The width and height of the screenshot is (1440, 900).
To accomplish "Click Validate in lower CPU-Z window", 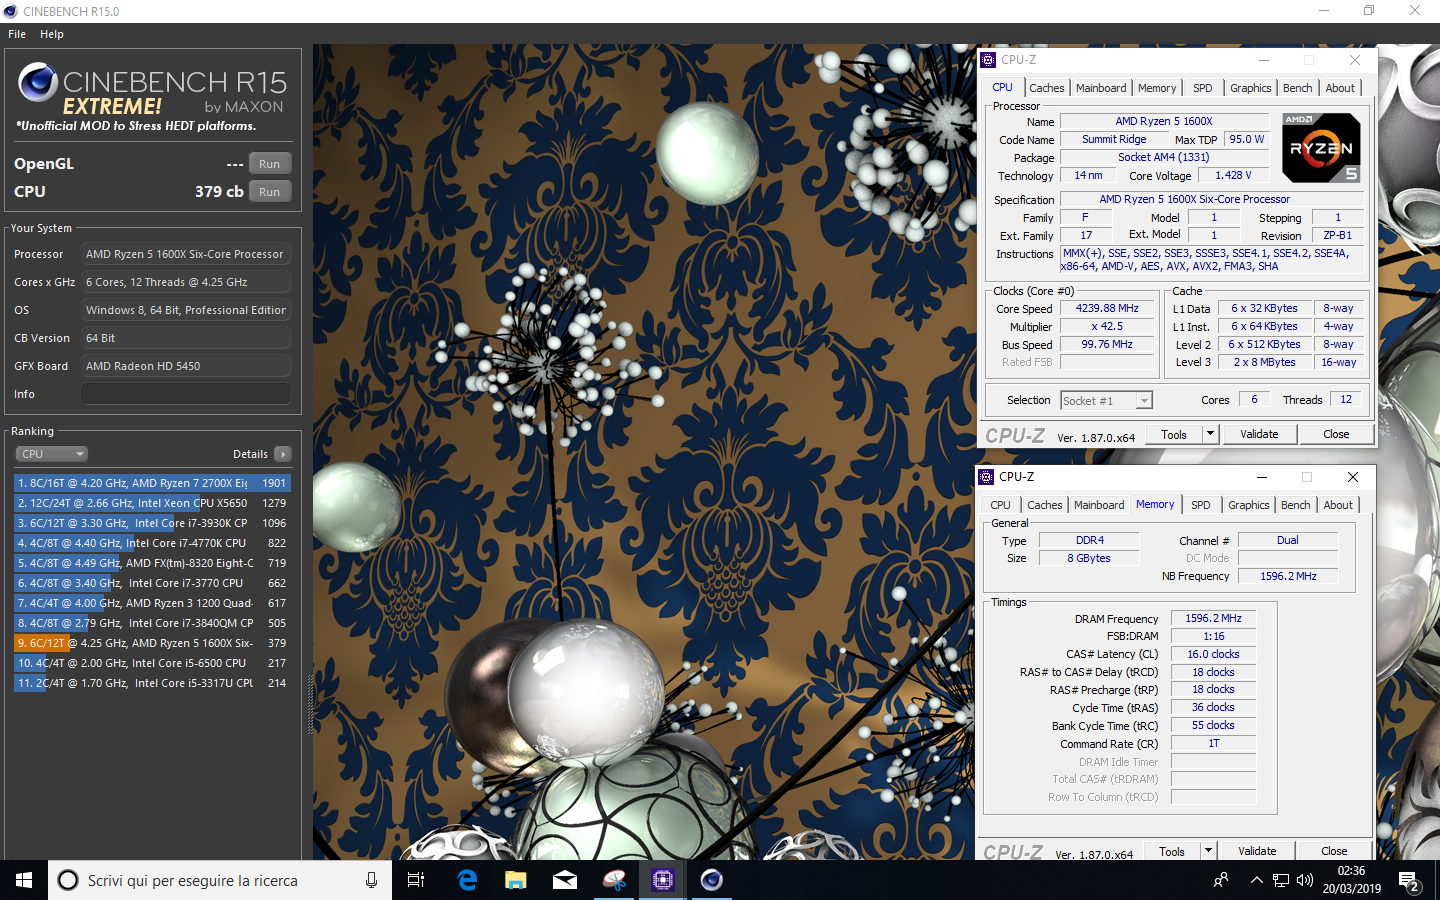I will (x=1257, y=852).
